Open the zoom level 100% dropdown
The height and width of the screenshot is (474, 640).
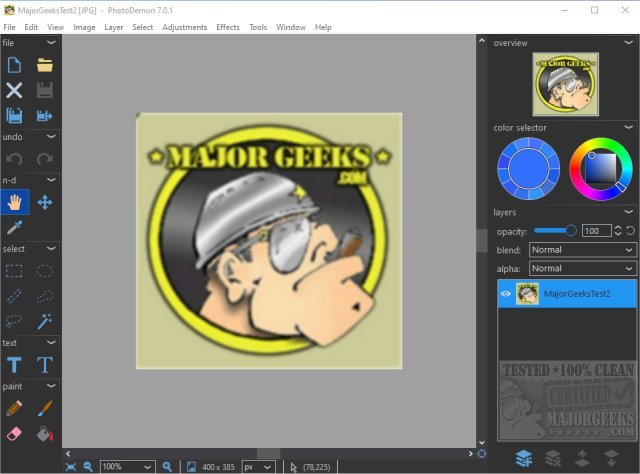pyautogui.click(x=126, y=466)
